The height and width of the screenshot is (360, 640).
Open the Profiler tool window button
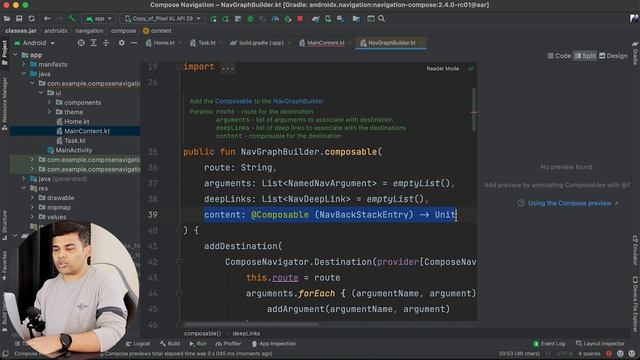pos(229,344)
